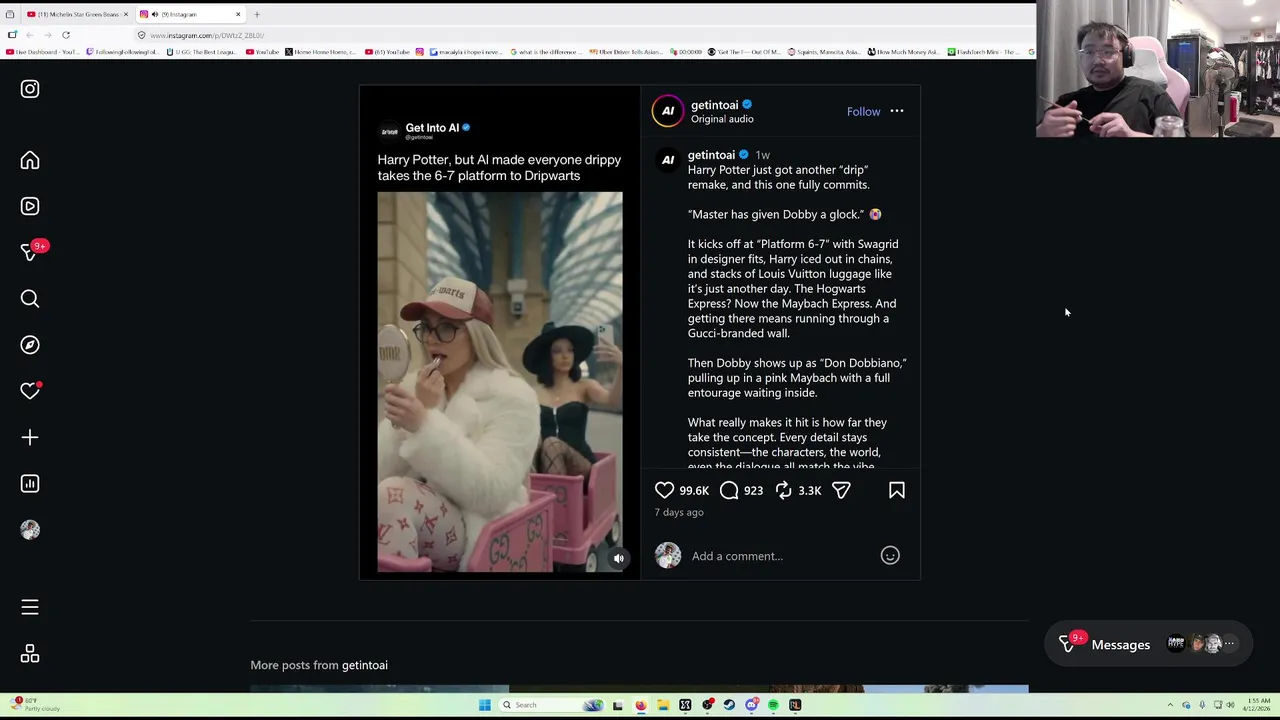Show hidden system tray icons chevron
Viewport: 1280px width, 720px height.
[1170, 705]
